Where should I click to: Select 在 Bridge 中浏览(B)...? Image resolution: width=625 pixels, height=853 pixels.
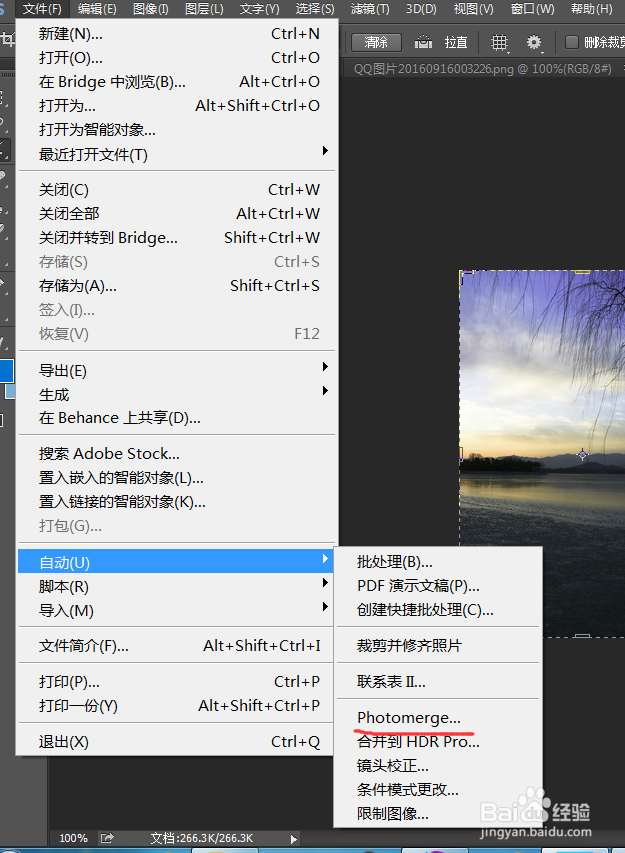click(x=178, y=82)
